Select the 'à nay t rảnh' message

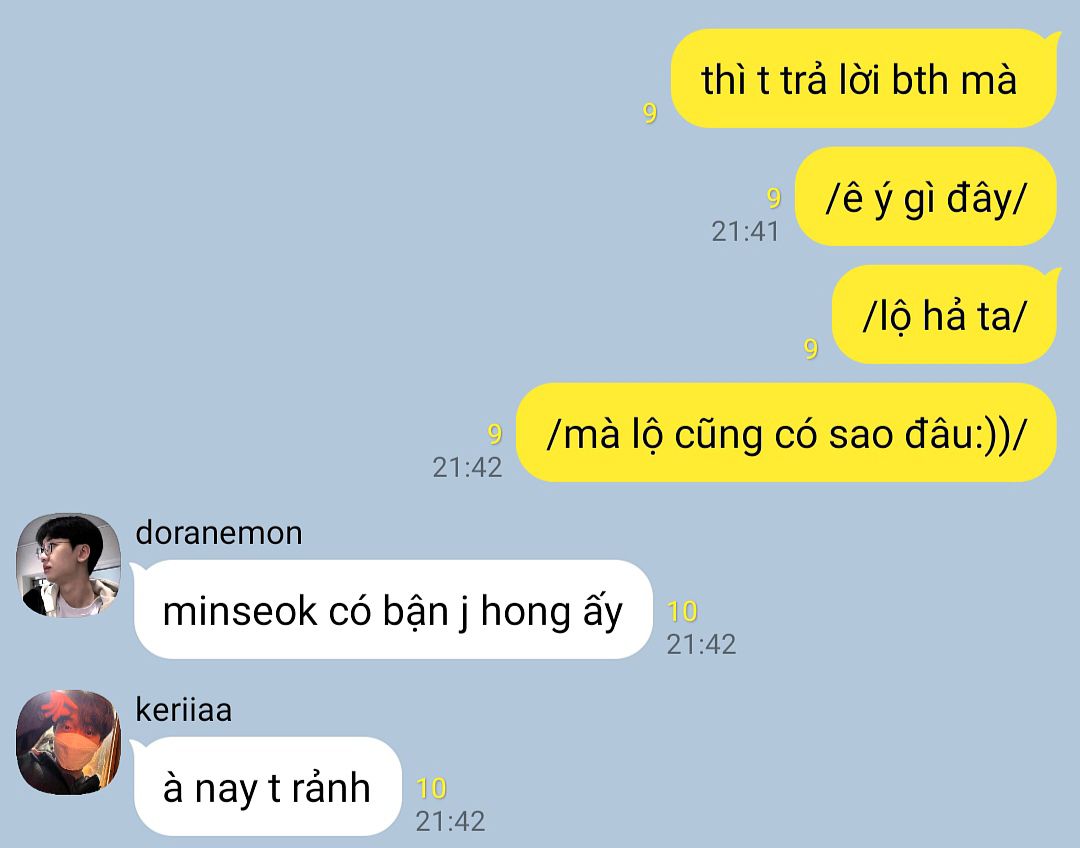[267, 787]
